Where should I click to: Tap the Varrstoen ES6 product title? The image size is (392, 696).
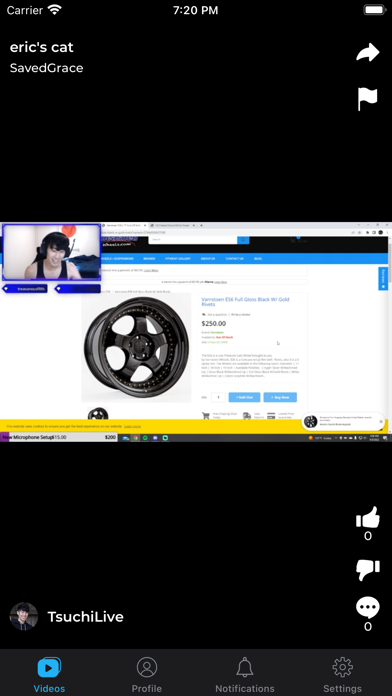(x=245, y=302)
